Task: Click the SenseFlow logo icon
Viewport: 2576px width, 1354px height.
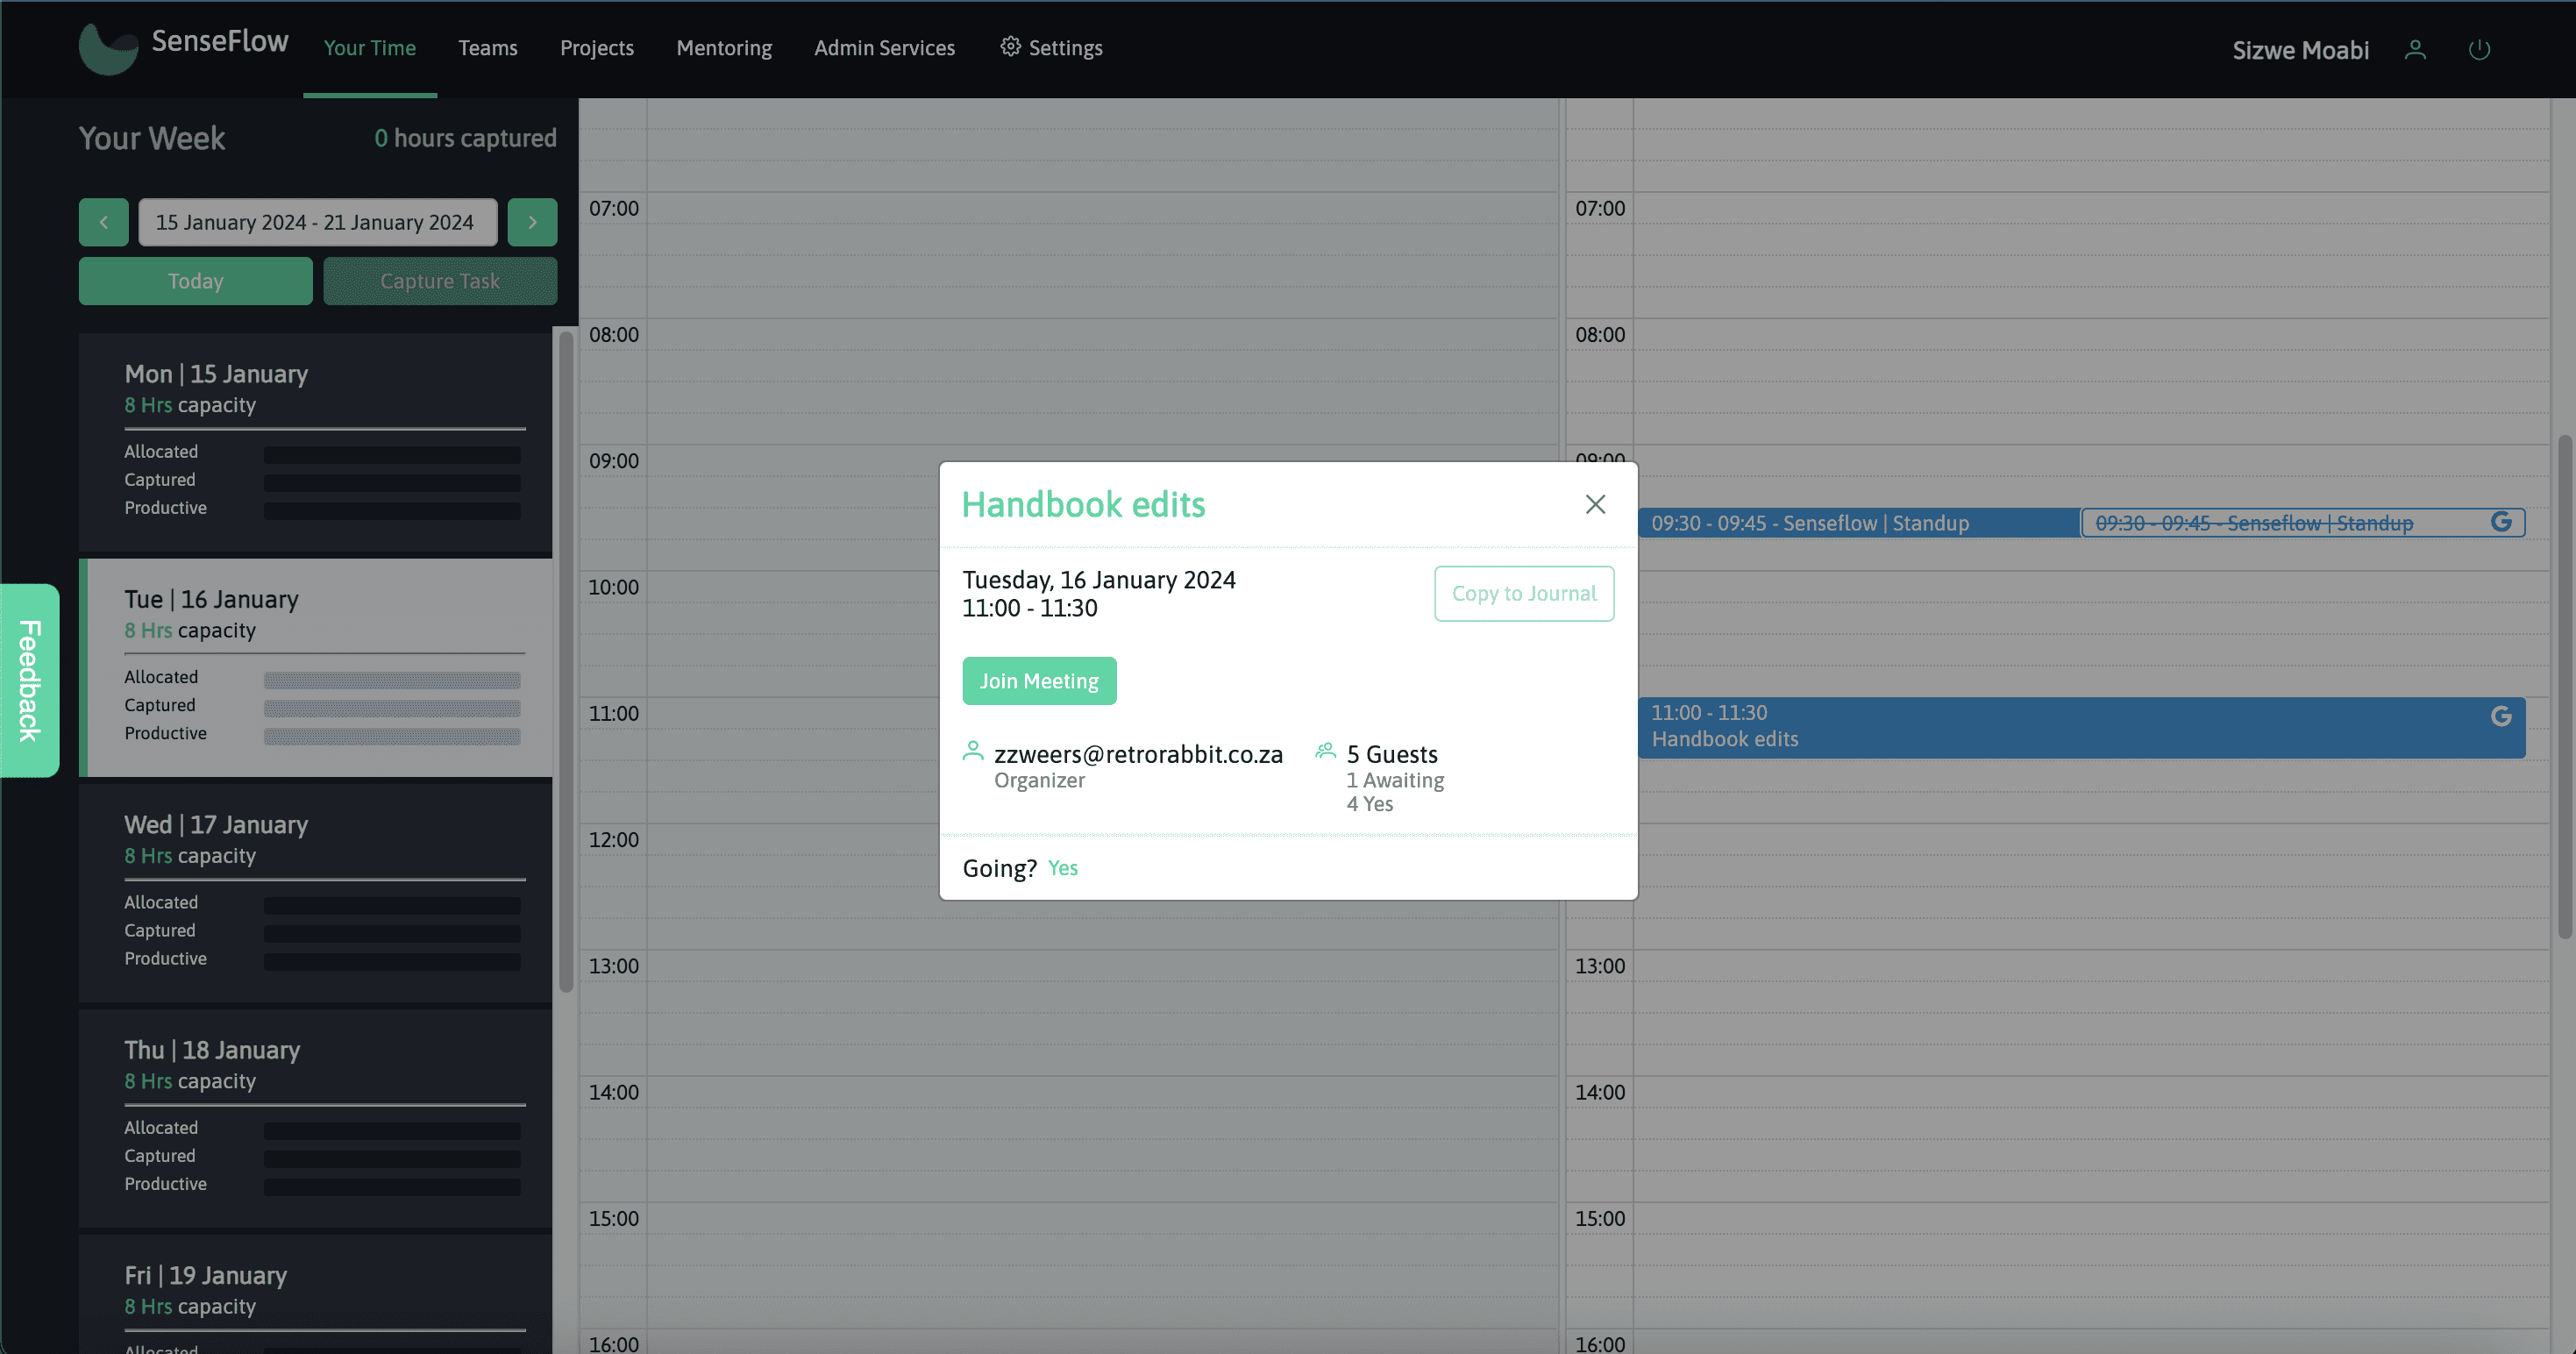Action: pyautogui.click(x=108, y=48)
